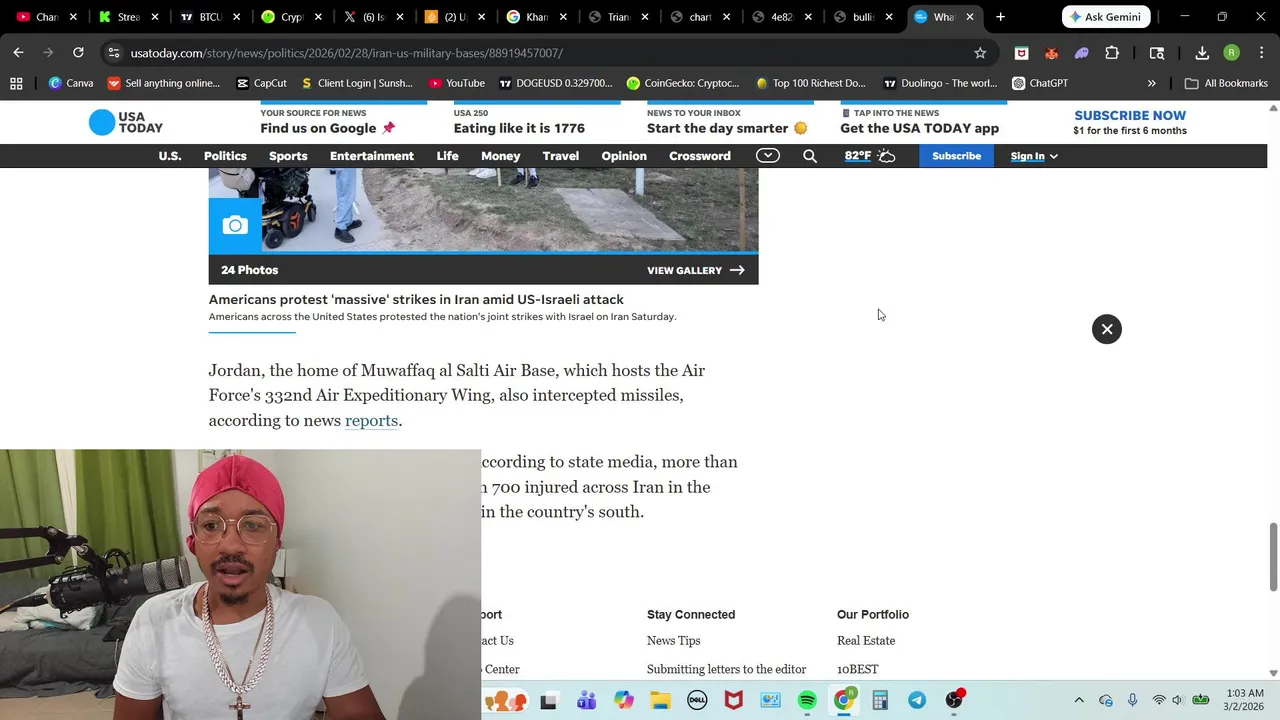Reload the USA Today page
1280x720 pixels.
point(78,52)
